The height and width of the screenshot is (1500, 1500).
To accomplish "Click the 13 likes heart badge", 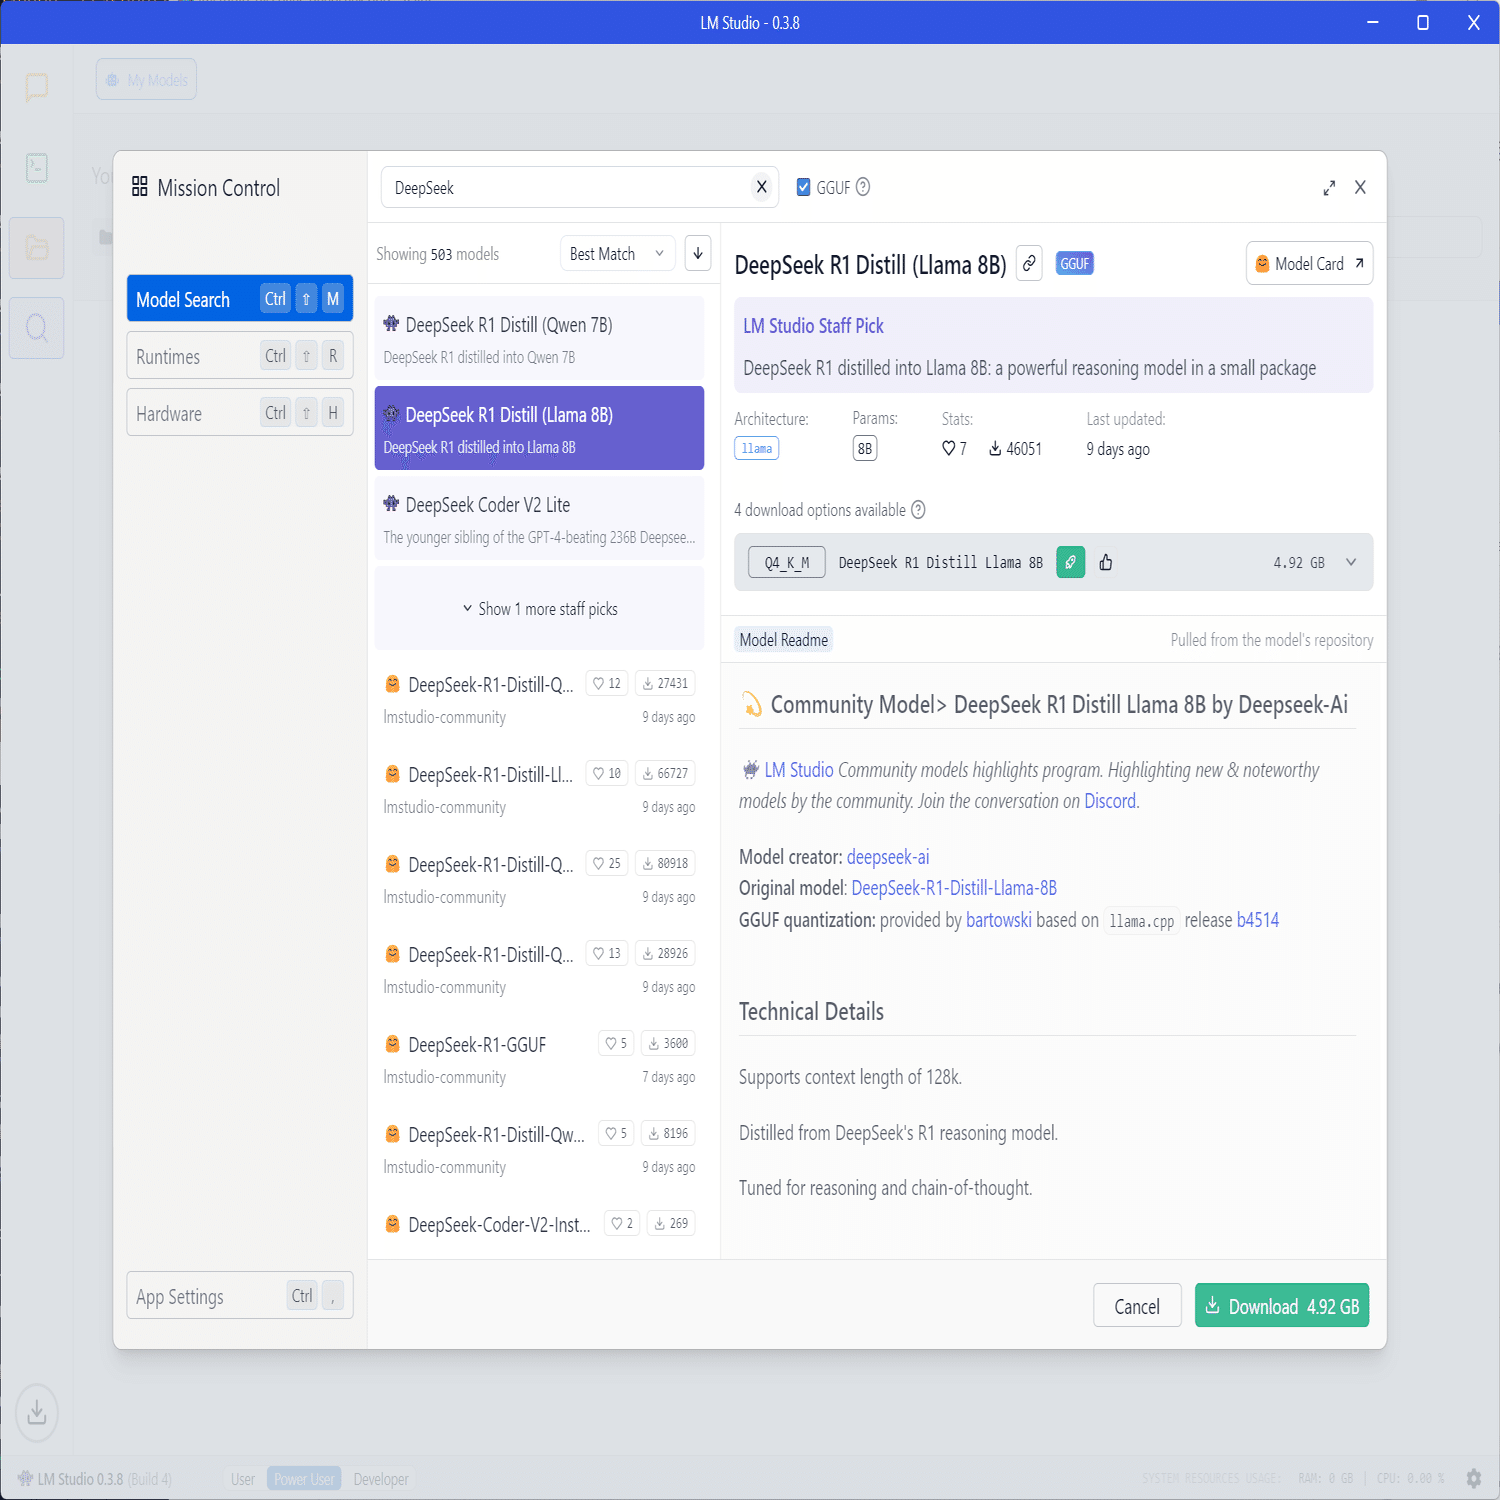I will click(606, 954).
